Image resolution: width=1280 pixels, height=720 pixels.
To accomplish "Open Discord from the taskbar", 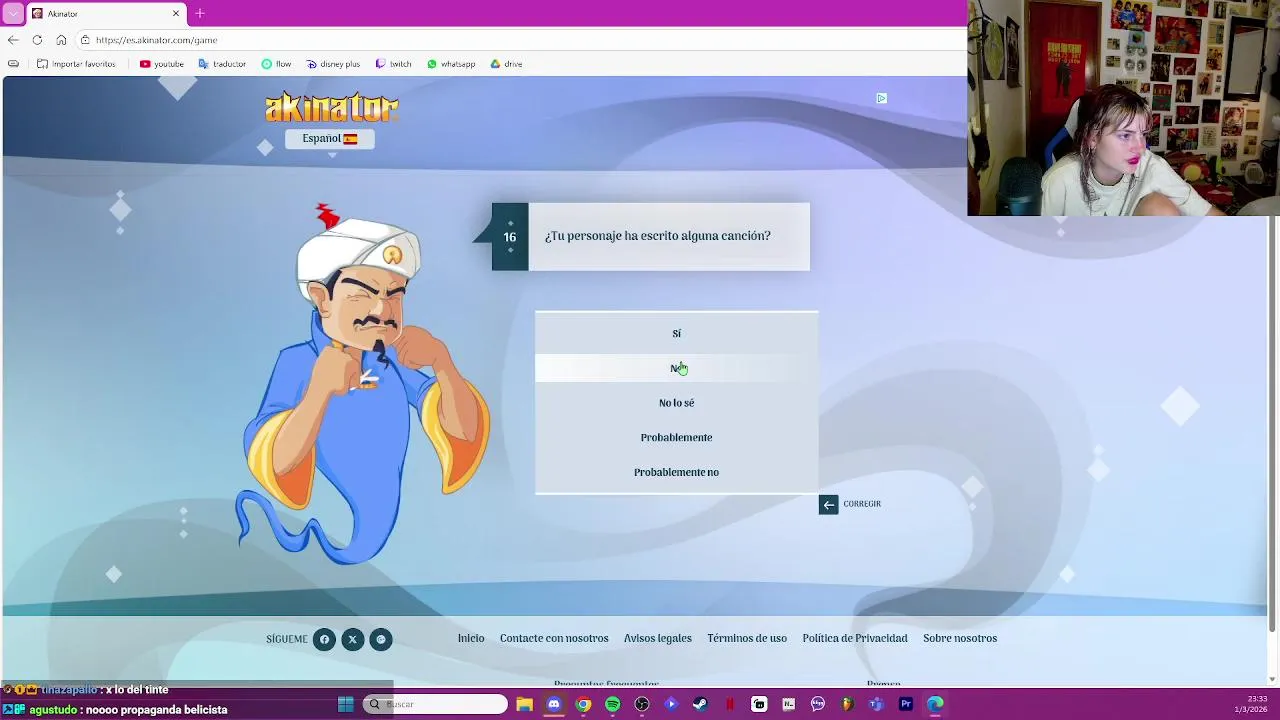I will click(x=554, y=704).
